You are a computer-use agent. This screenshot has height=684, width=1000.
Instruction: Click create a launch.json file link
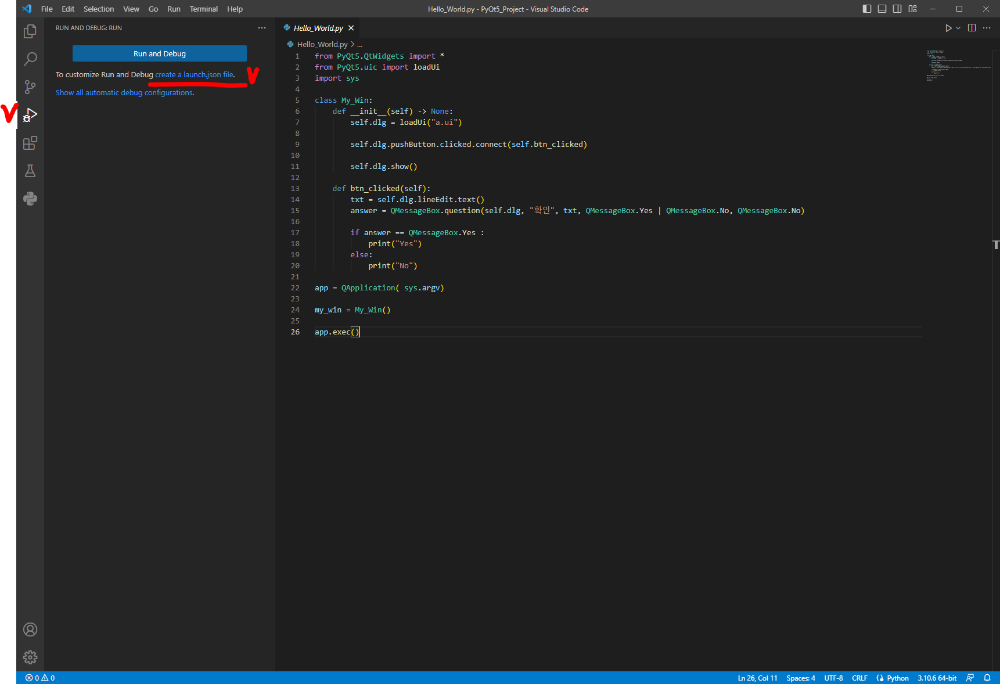[x=195, y=75]
